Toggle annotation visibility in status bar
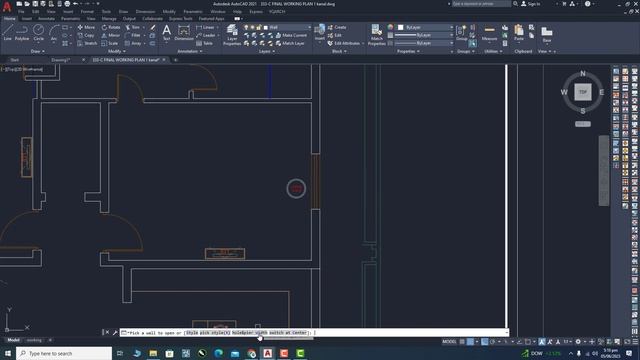Viewport: 640px width, 360px height. 542,342
